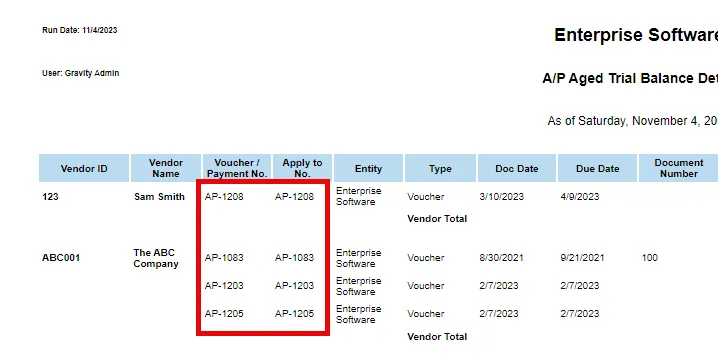Click doc date in AP-1205 row
The image size is (718, 360).
pyautogui.click(x=499, y=313)
